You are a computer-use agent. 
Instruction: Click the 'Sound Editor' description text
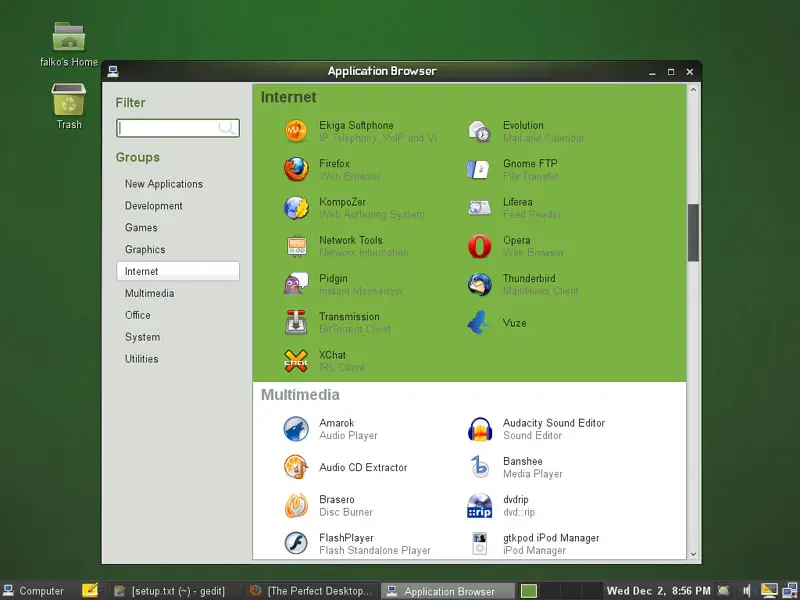[x=532, y=436]
